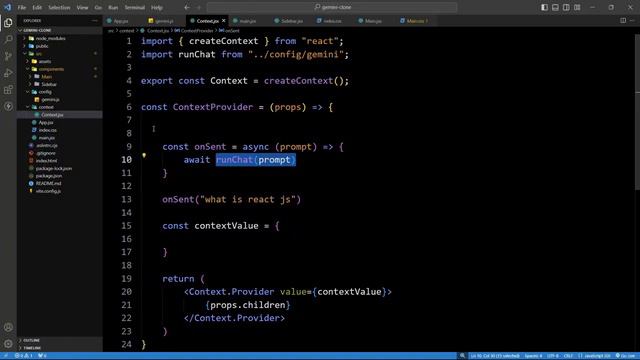Go forward with the right arrow
This screenshot has height=360, width=640.
(199, 7)
